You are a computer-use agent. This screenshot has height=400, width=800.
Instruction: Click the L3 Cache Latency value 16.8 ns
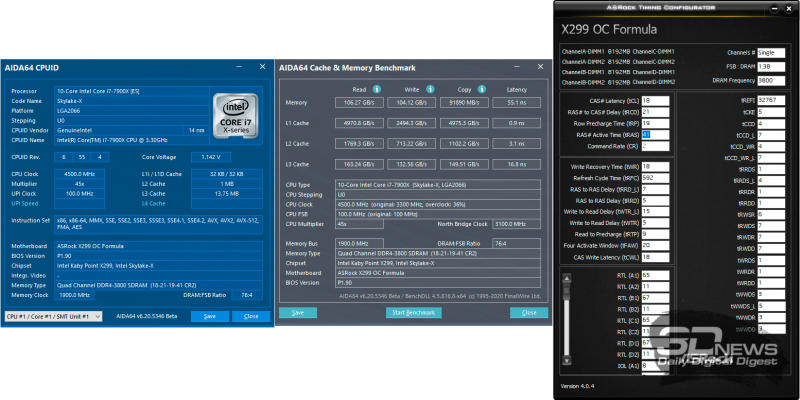[517, 164]
